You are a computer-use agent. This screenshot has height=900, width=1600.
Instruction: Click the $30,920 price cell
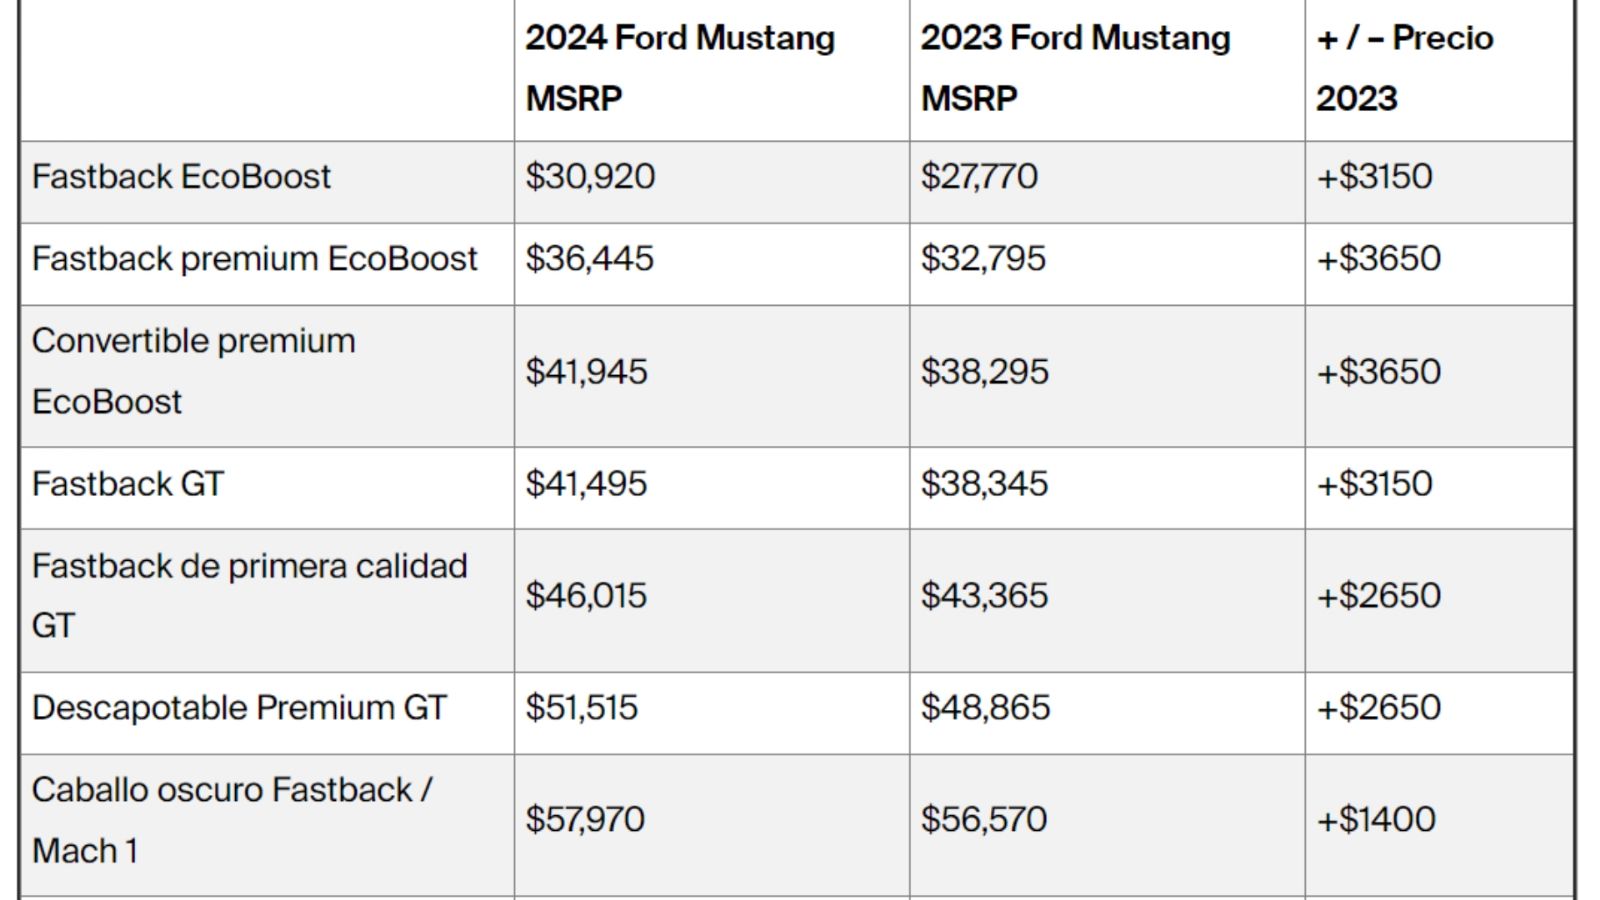click(x=590, y=177)
